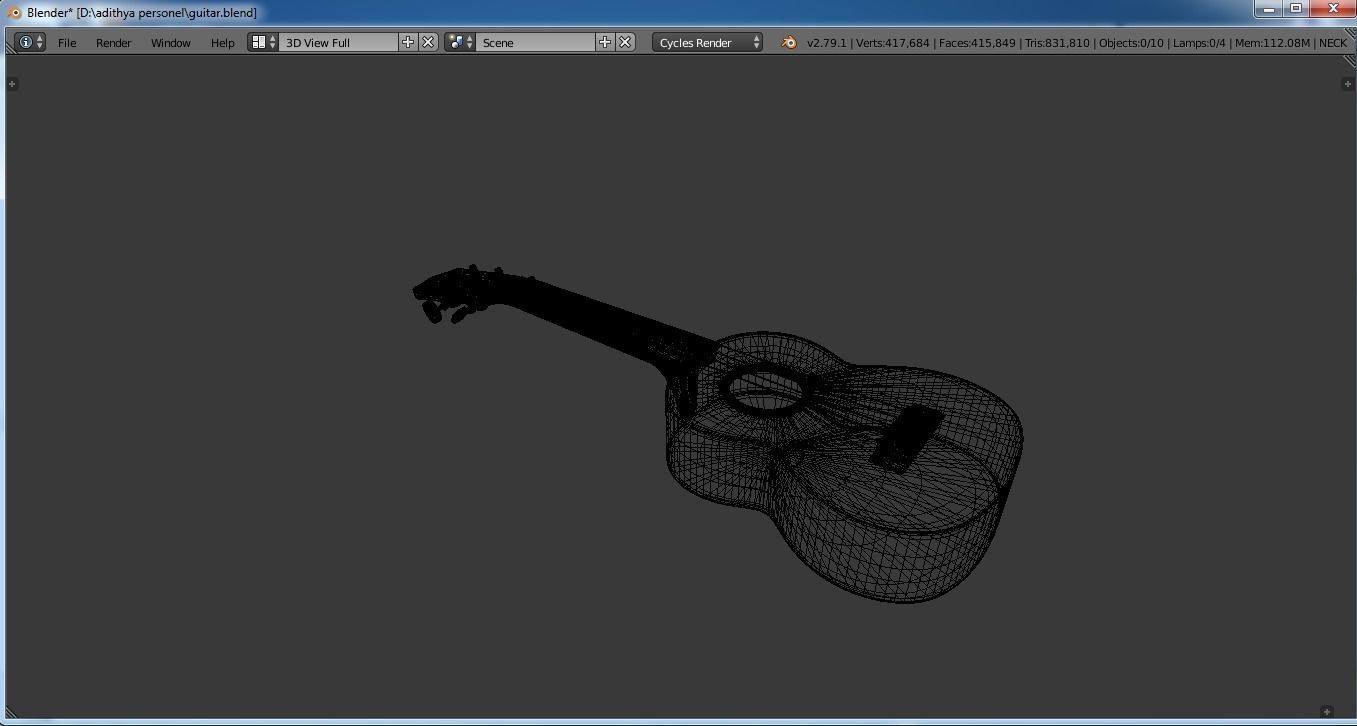The image size is (1357, 726).
Task: Maximize the Blender window
Action: tap(1295, 8)
